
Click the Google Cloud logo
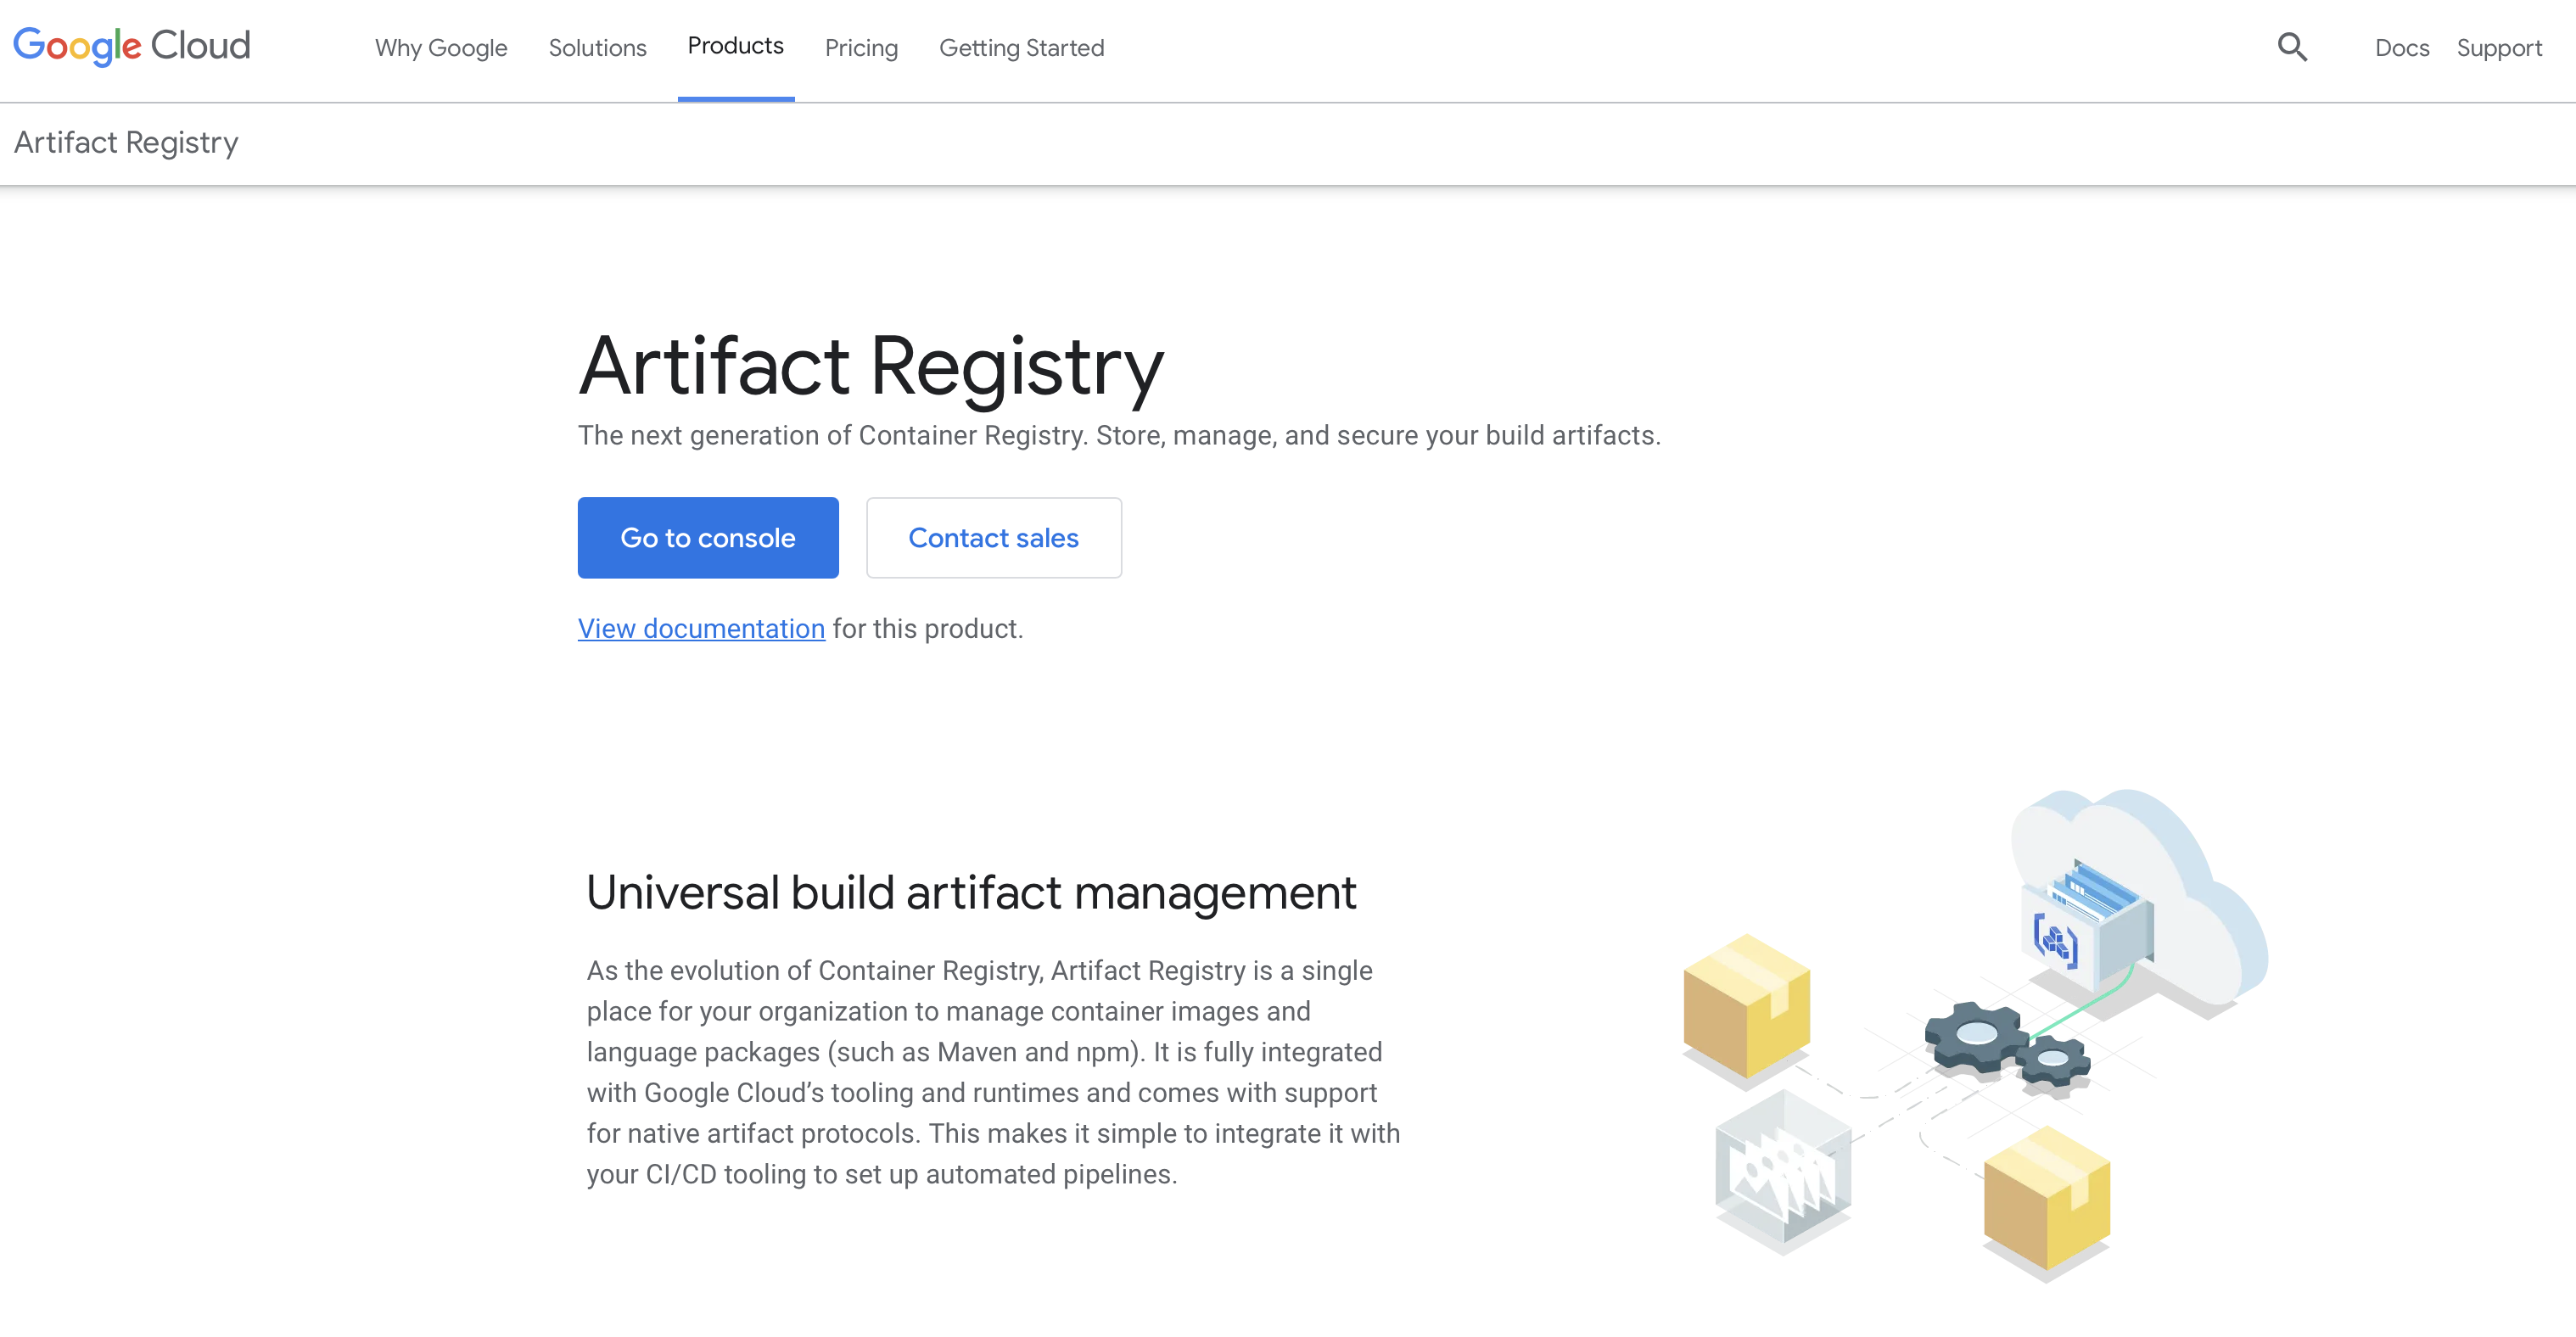[x=131, y=46]
